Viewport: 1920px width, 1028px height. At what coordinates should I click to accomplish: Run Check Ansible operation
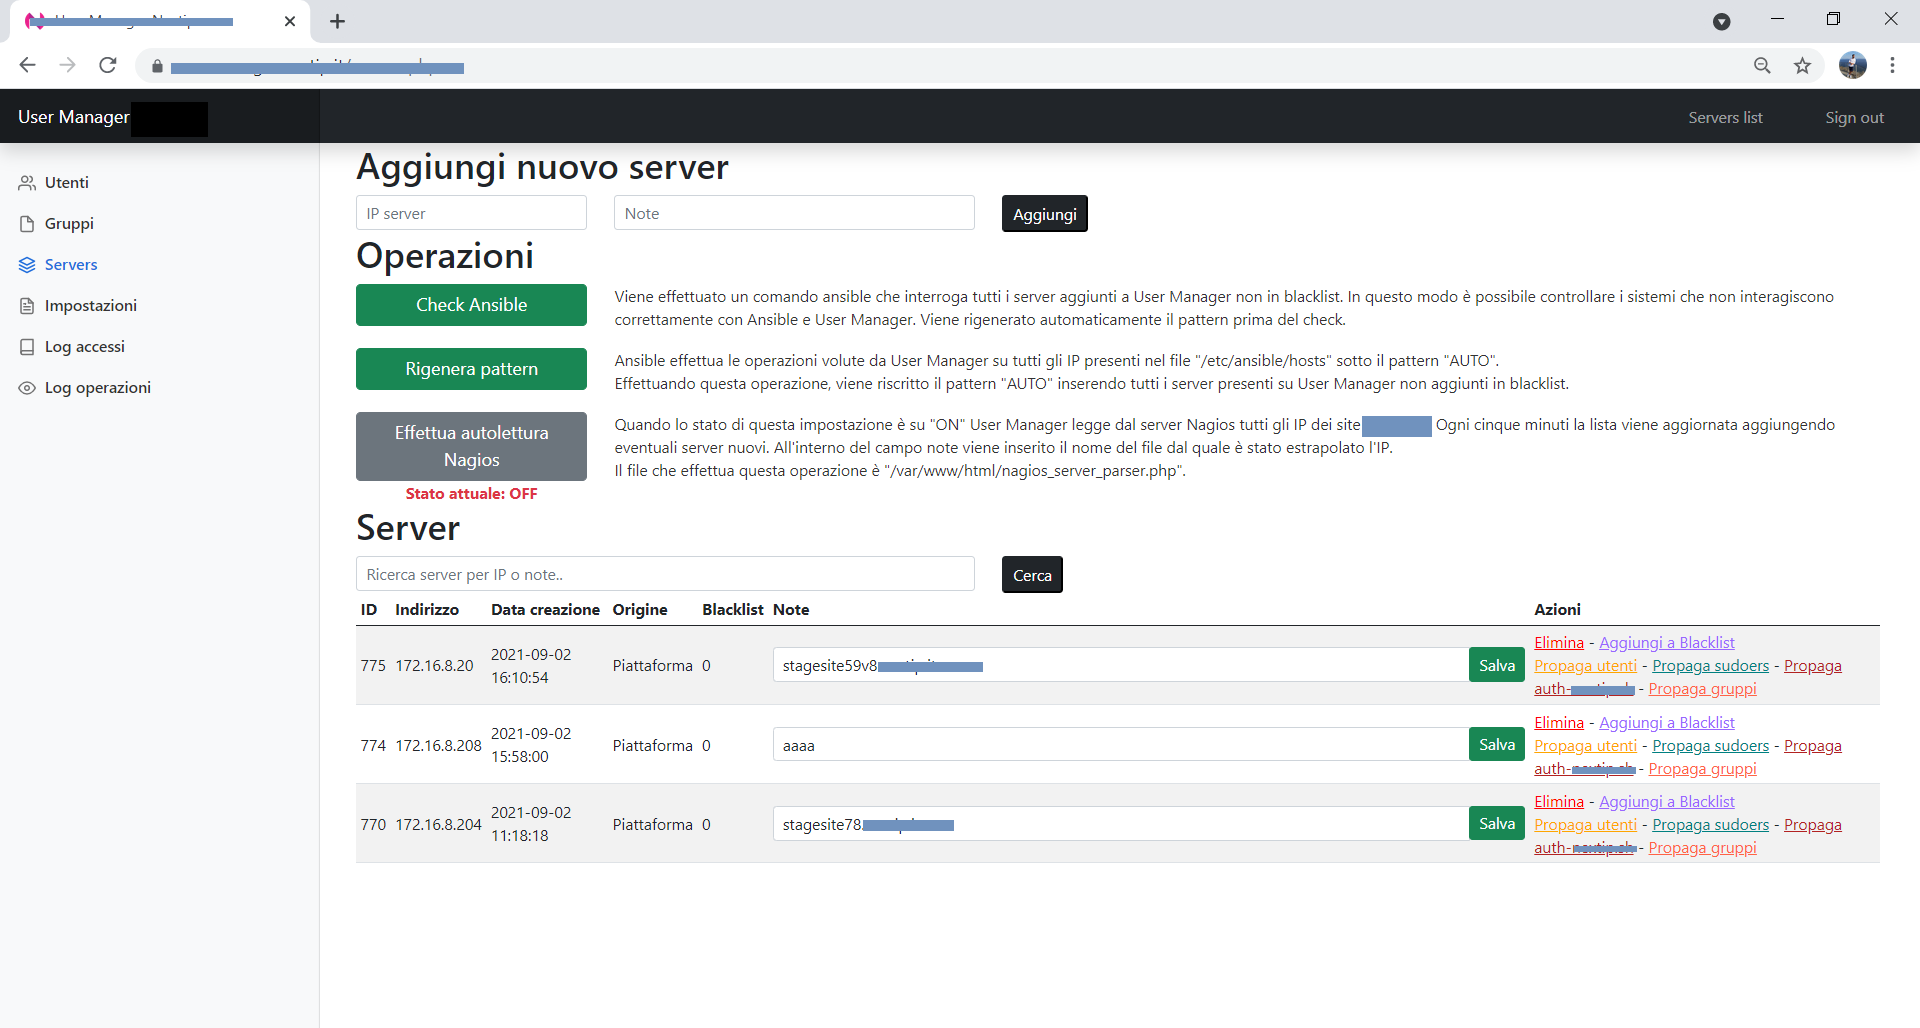471,305
